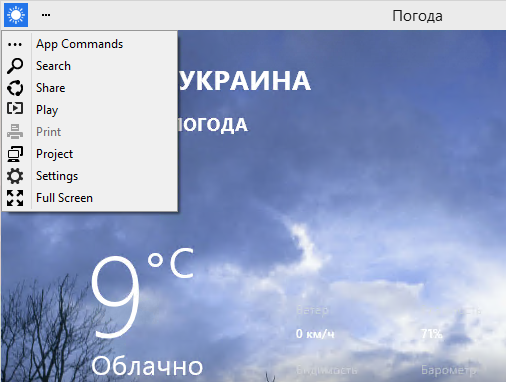Open the title bar ellipsis menu
This screenshot has height=382, width=506.
(46, 15)
